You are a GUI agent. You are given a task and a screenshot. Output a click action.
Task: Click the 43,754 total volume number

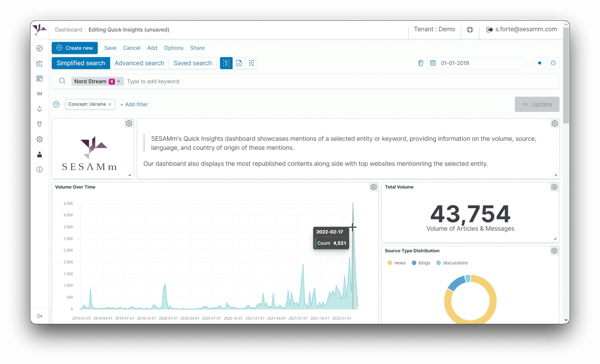pos(470,214)
